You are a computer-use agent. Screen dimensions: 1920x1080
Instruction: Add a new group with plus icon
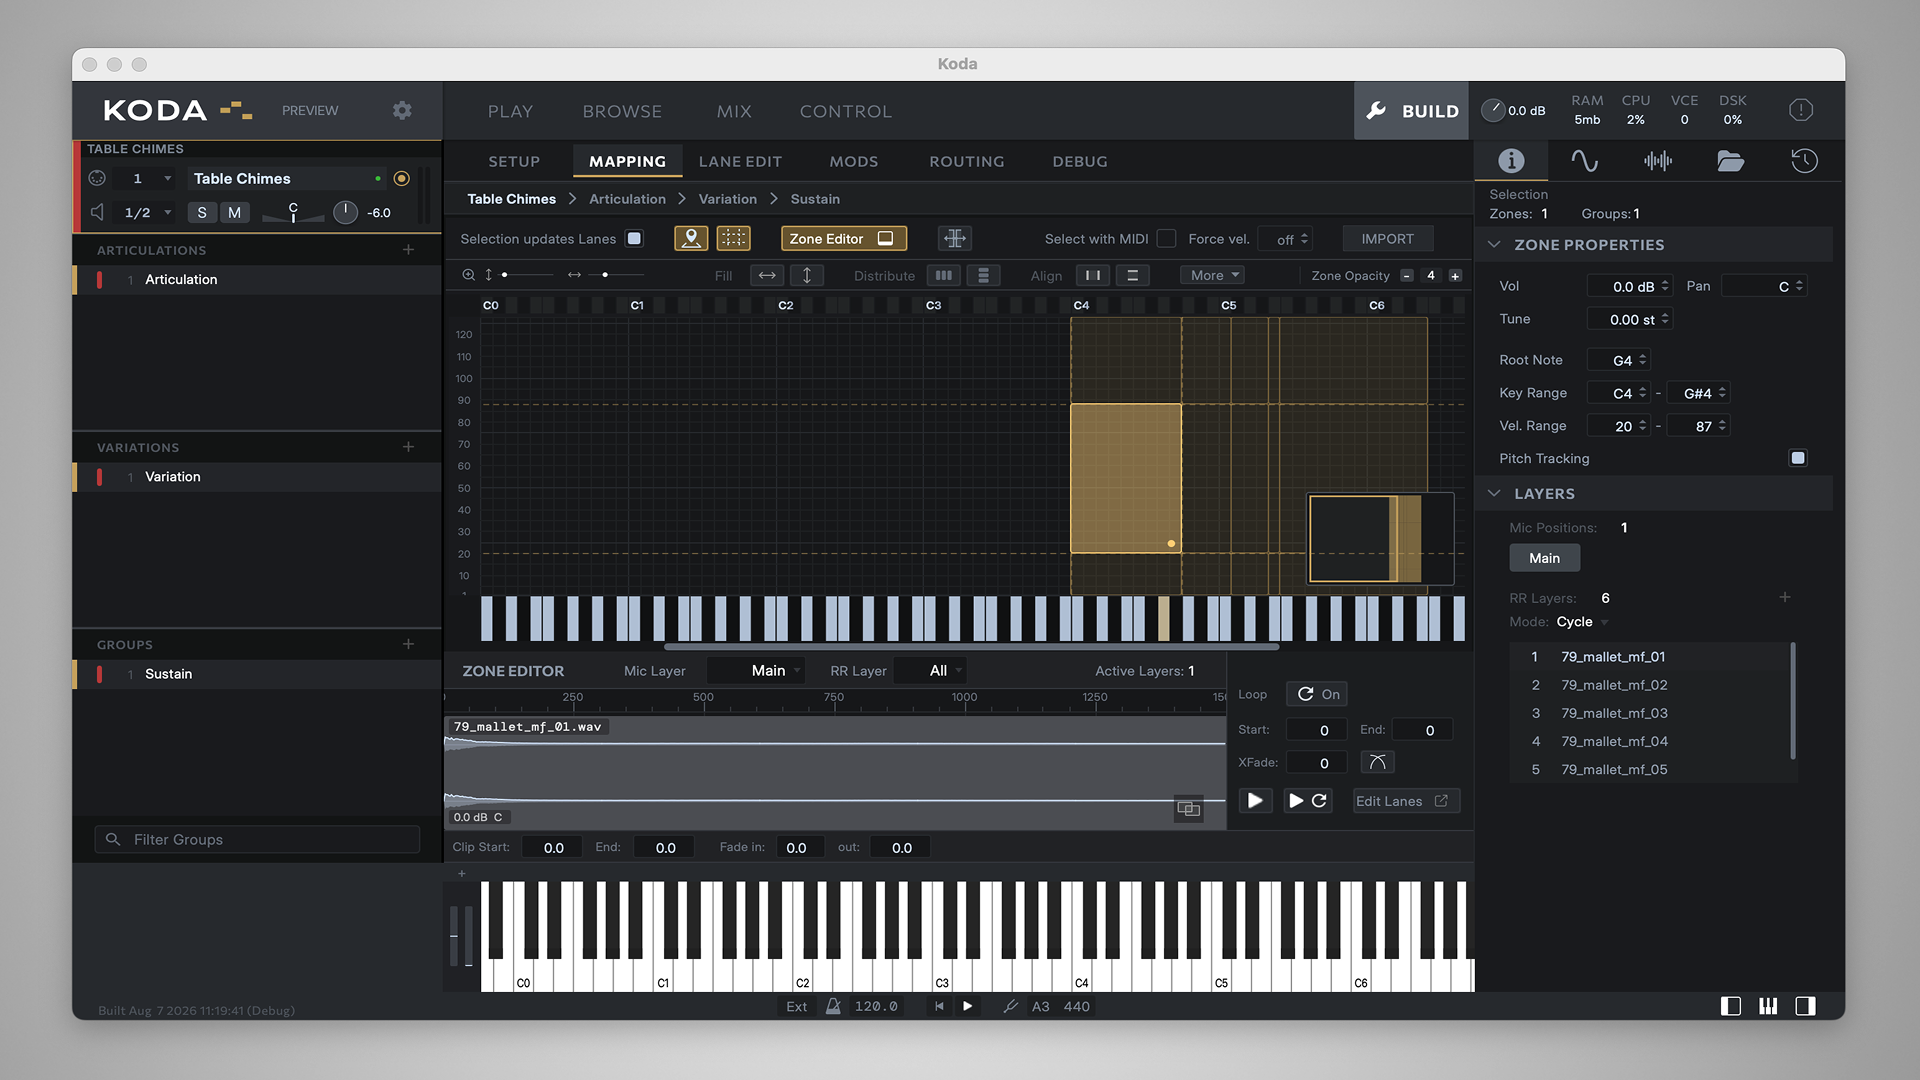pyautogui.click(x=408, y=644)
